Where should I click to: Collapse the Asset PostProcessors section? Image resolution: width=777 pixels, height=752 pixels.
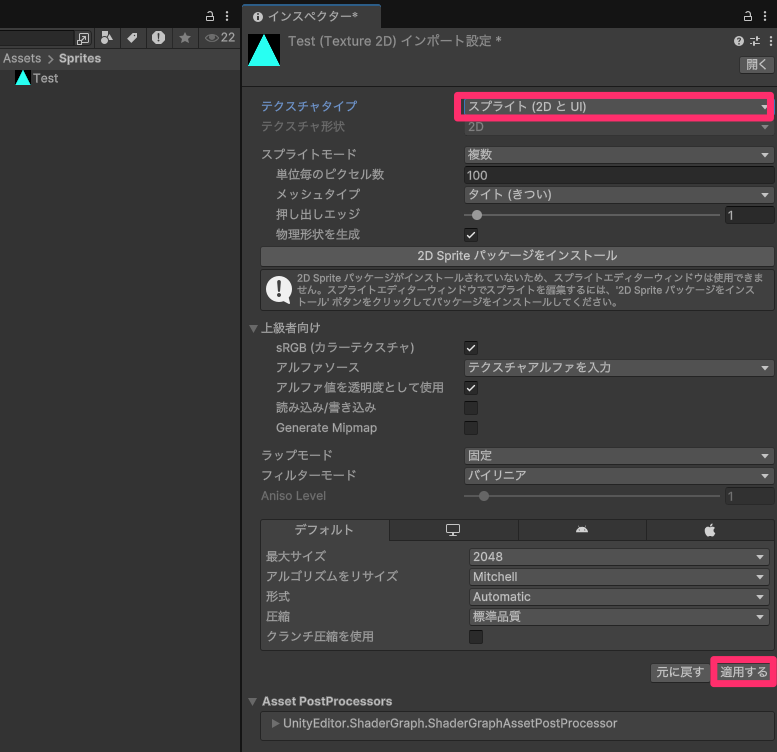pyautogui.click(x=253, y=701)
